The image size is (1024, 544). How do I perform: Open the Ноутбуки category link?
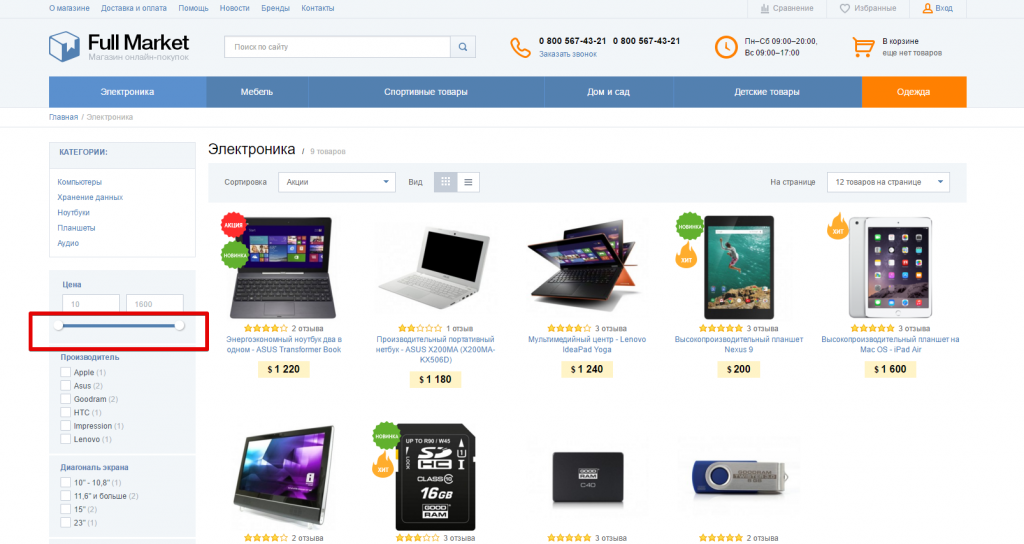tap(73, 213)
